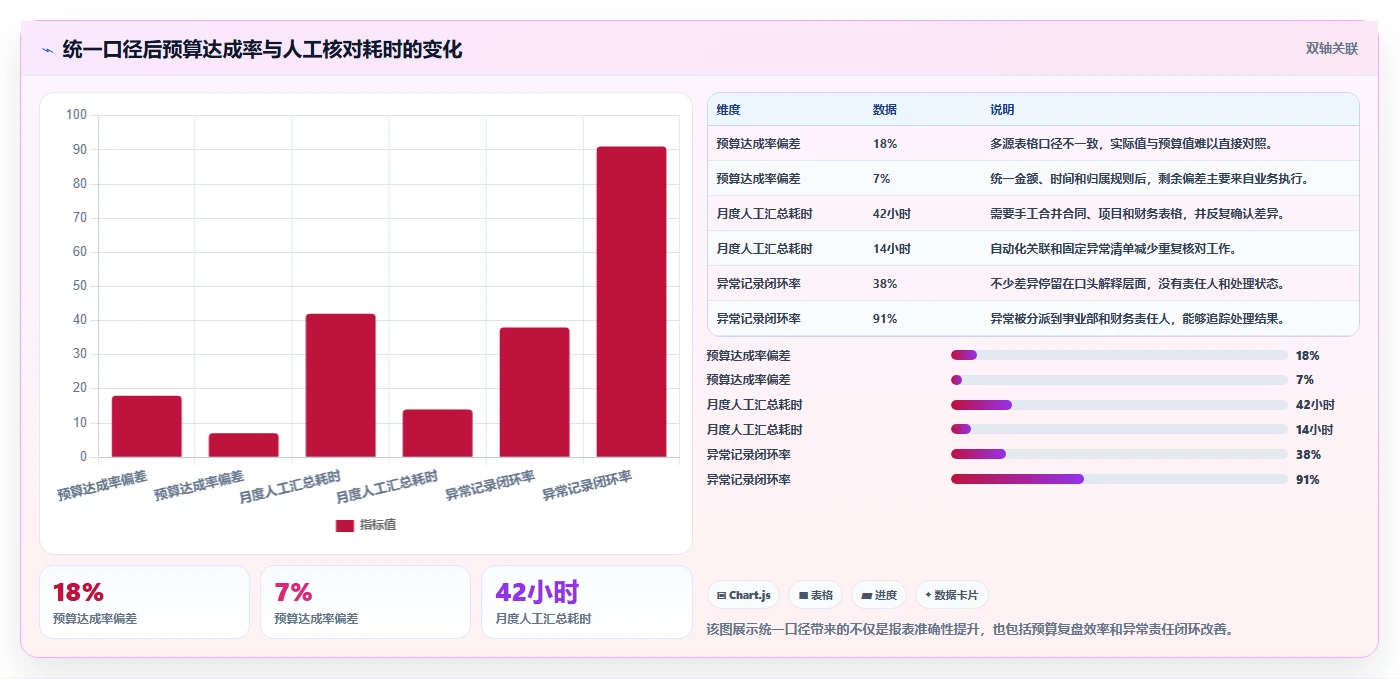The height and width of the screenshot is (679, 1399).
Task: Click the progress bar labeled 14小时
Action: [x=1119, y=429]
